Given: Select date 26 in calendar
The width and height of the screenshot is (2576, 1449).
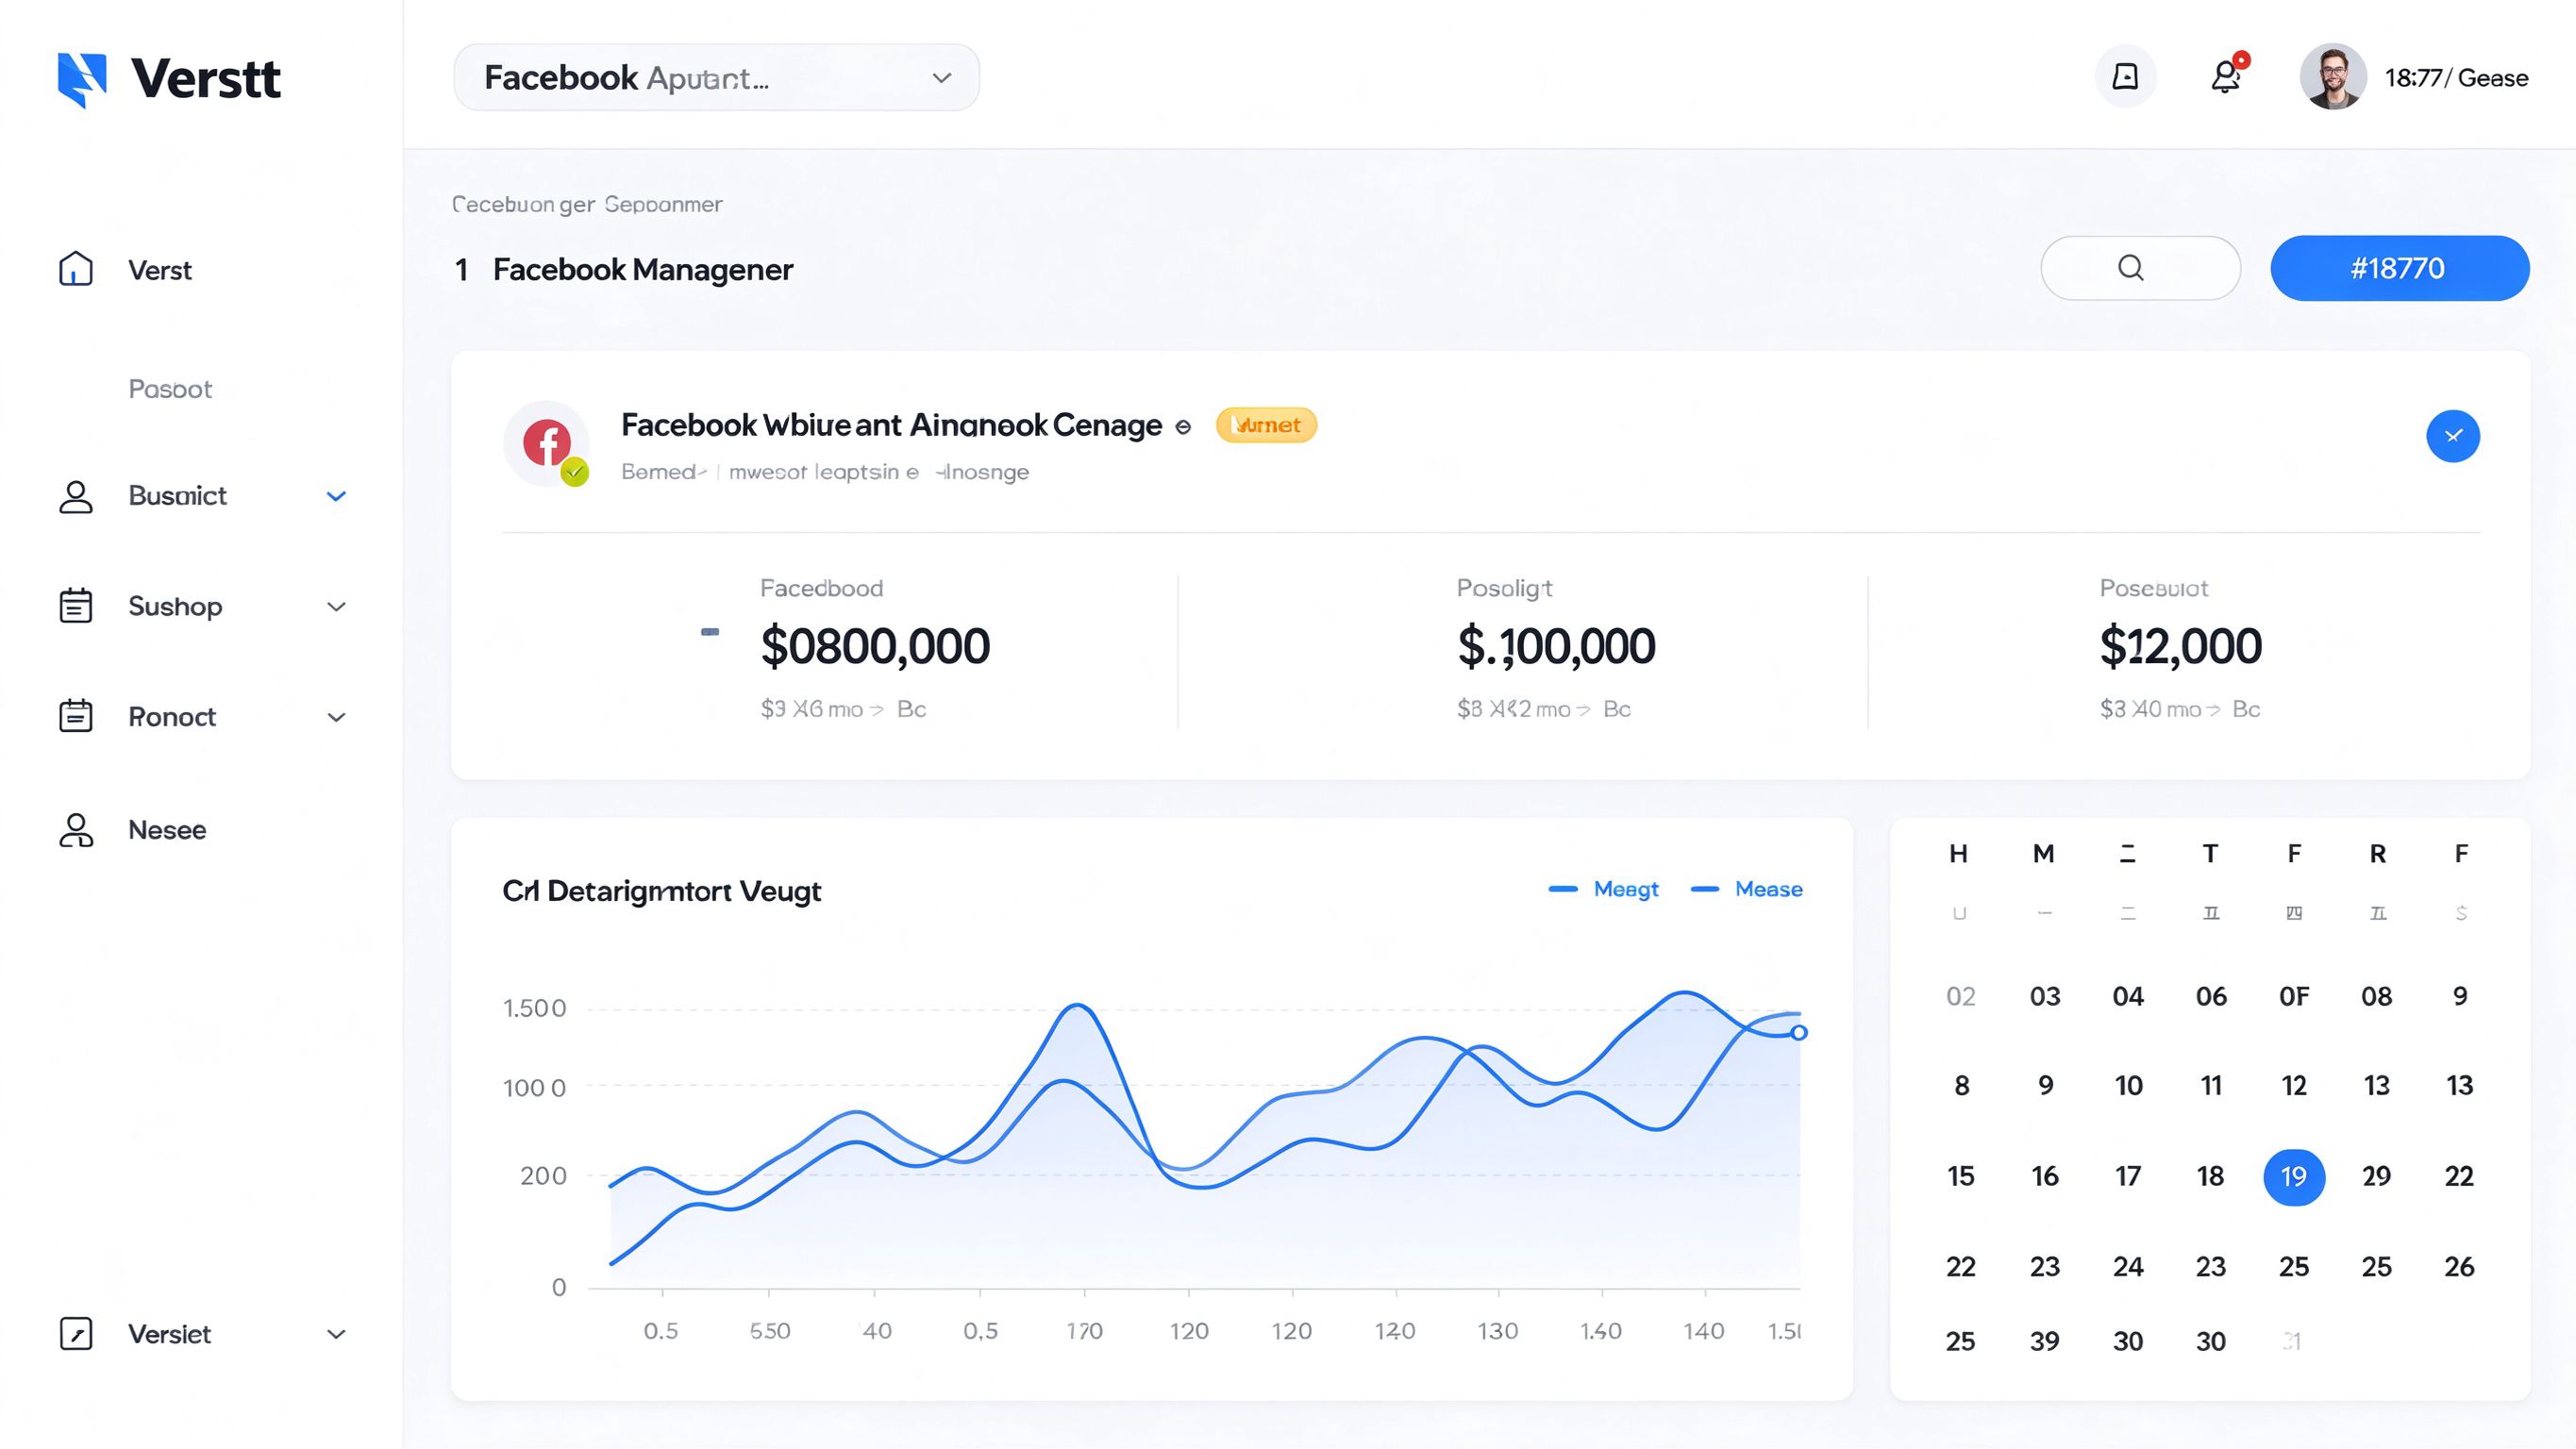Looking at the screenshot, I should pyautogui.click(x=2460, y=1267).
